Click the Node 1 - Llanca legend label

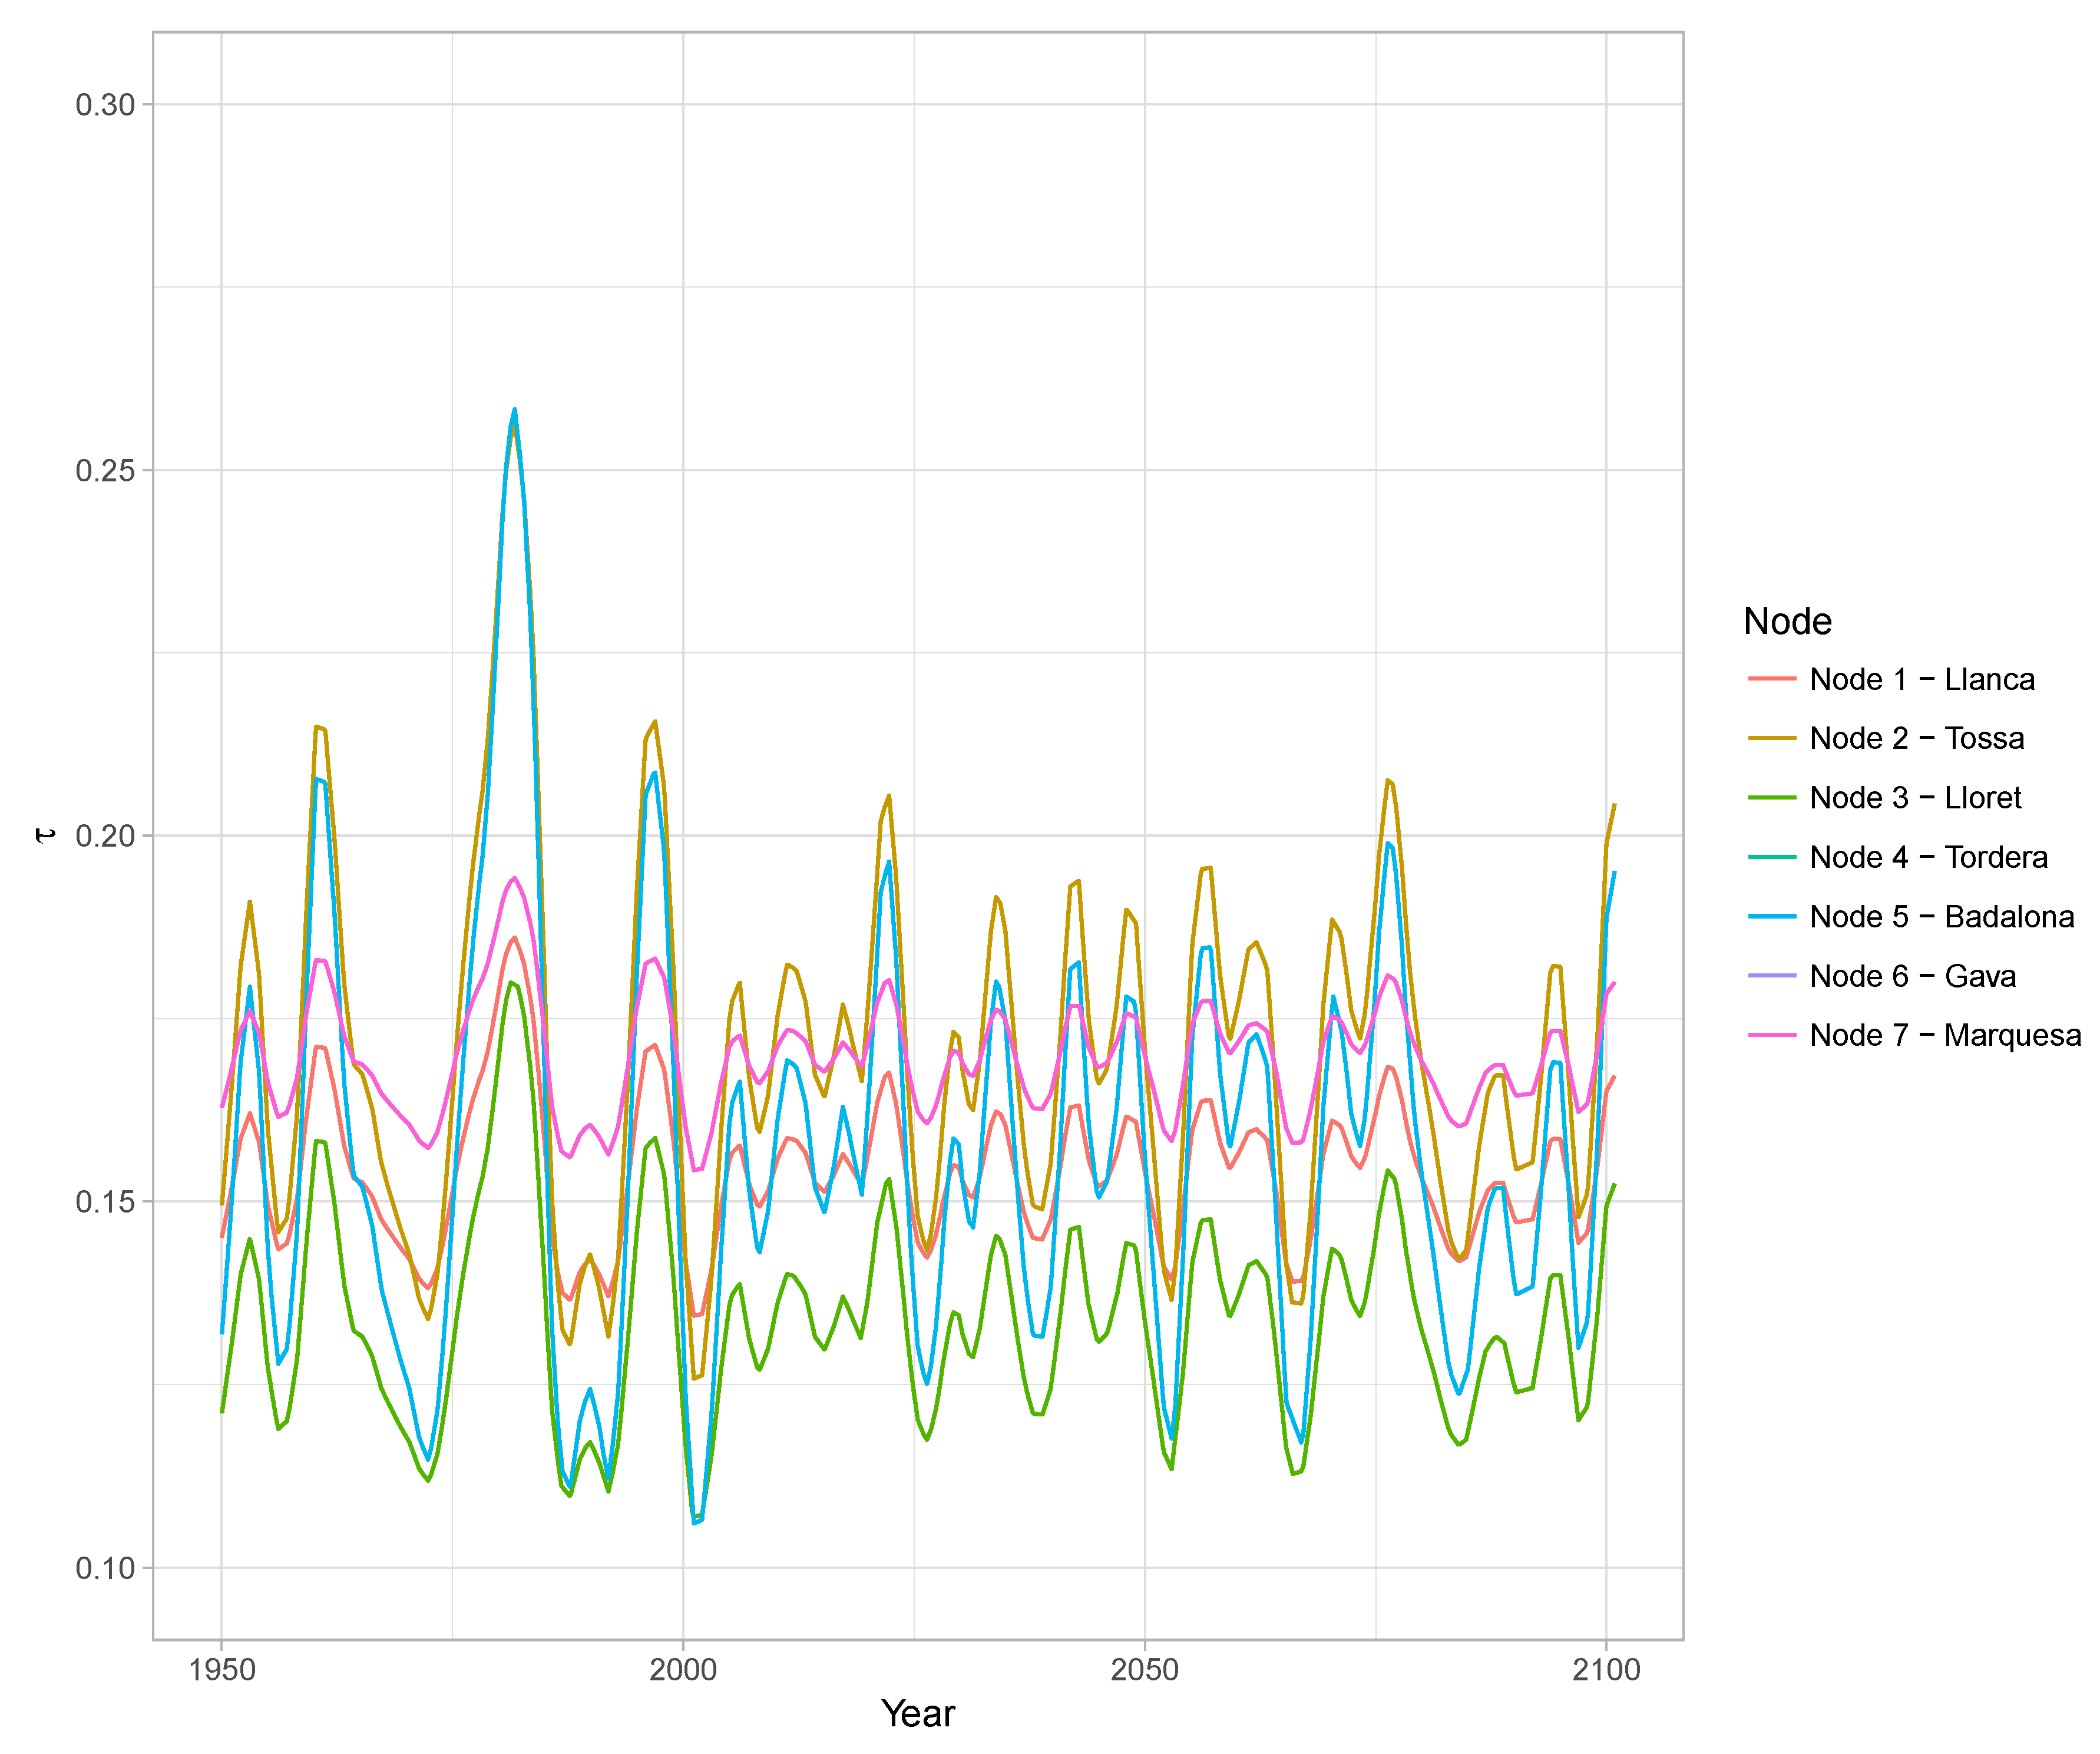coord(1922,679)
